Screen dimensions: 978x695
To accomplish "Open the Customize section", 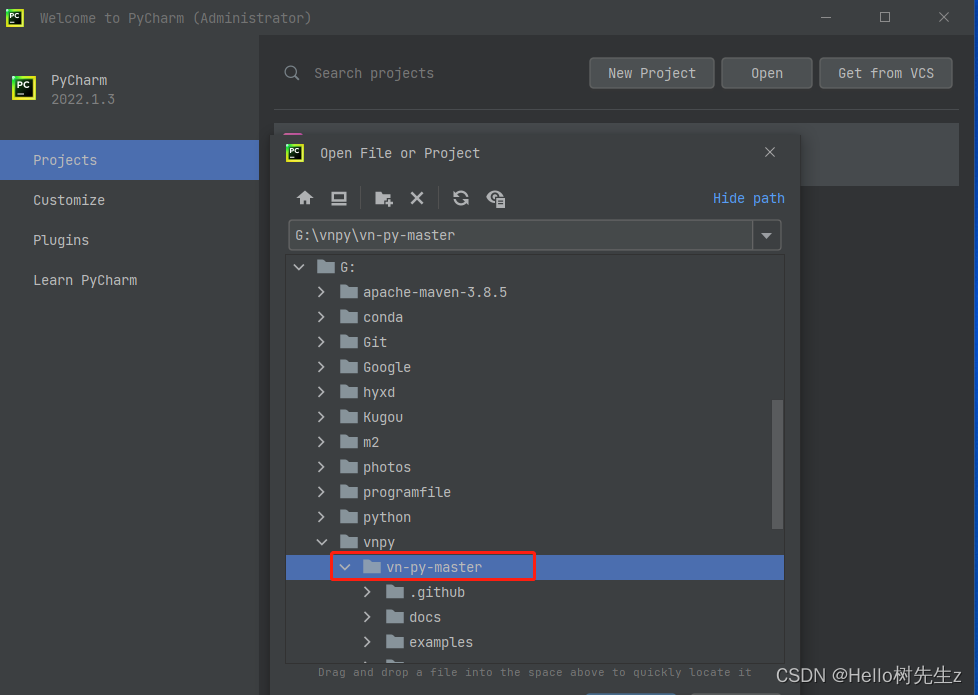I will 129,200.
